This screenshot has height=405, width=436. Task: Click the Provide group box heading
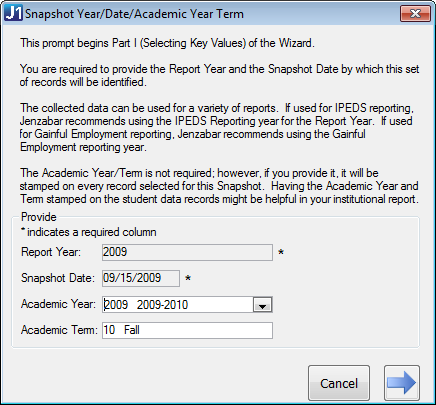pos(39,217)
